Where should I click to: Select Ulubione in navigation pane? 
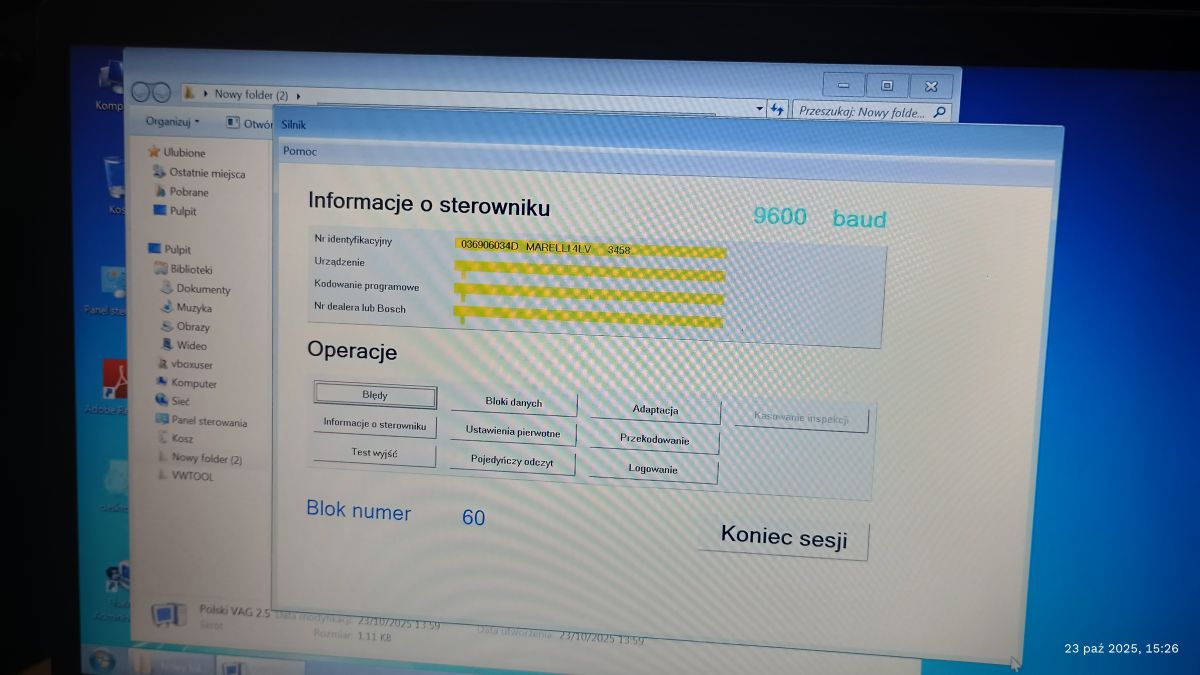click(176, 153)
